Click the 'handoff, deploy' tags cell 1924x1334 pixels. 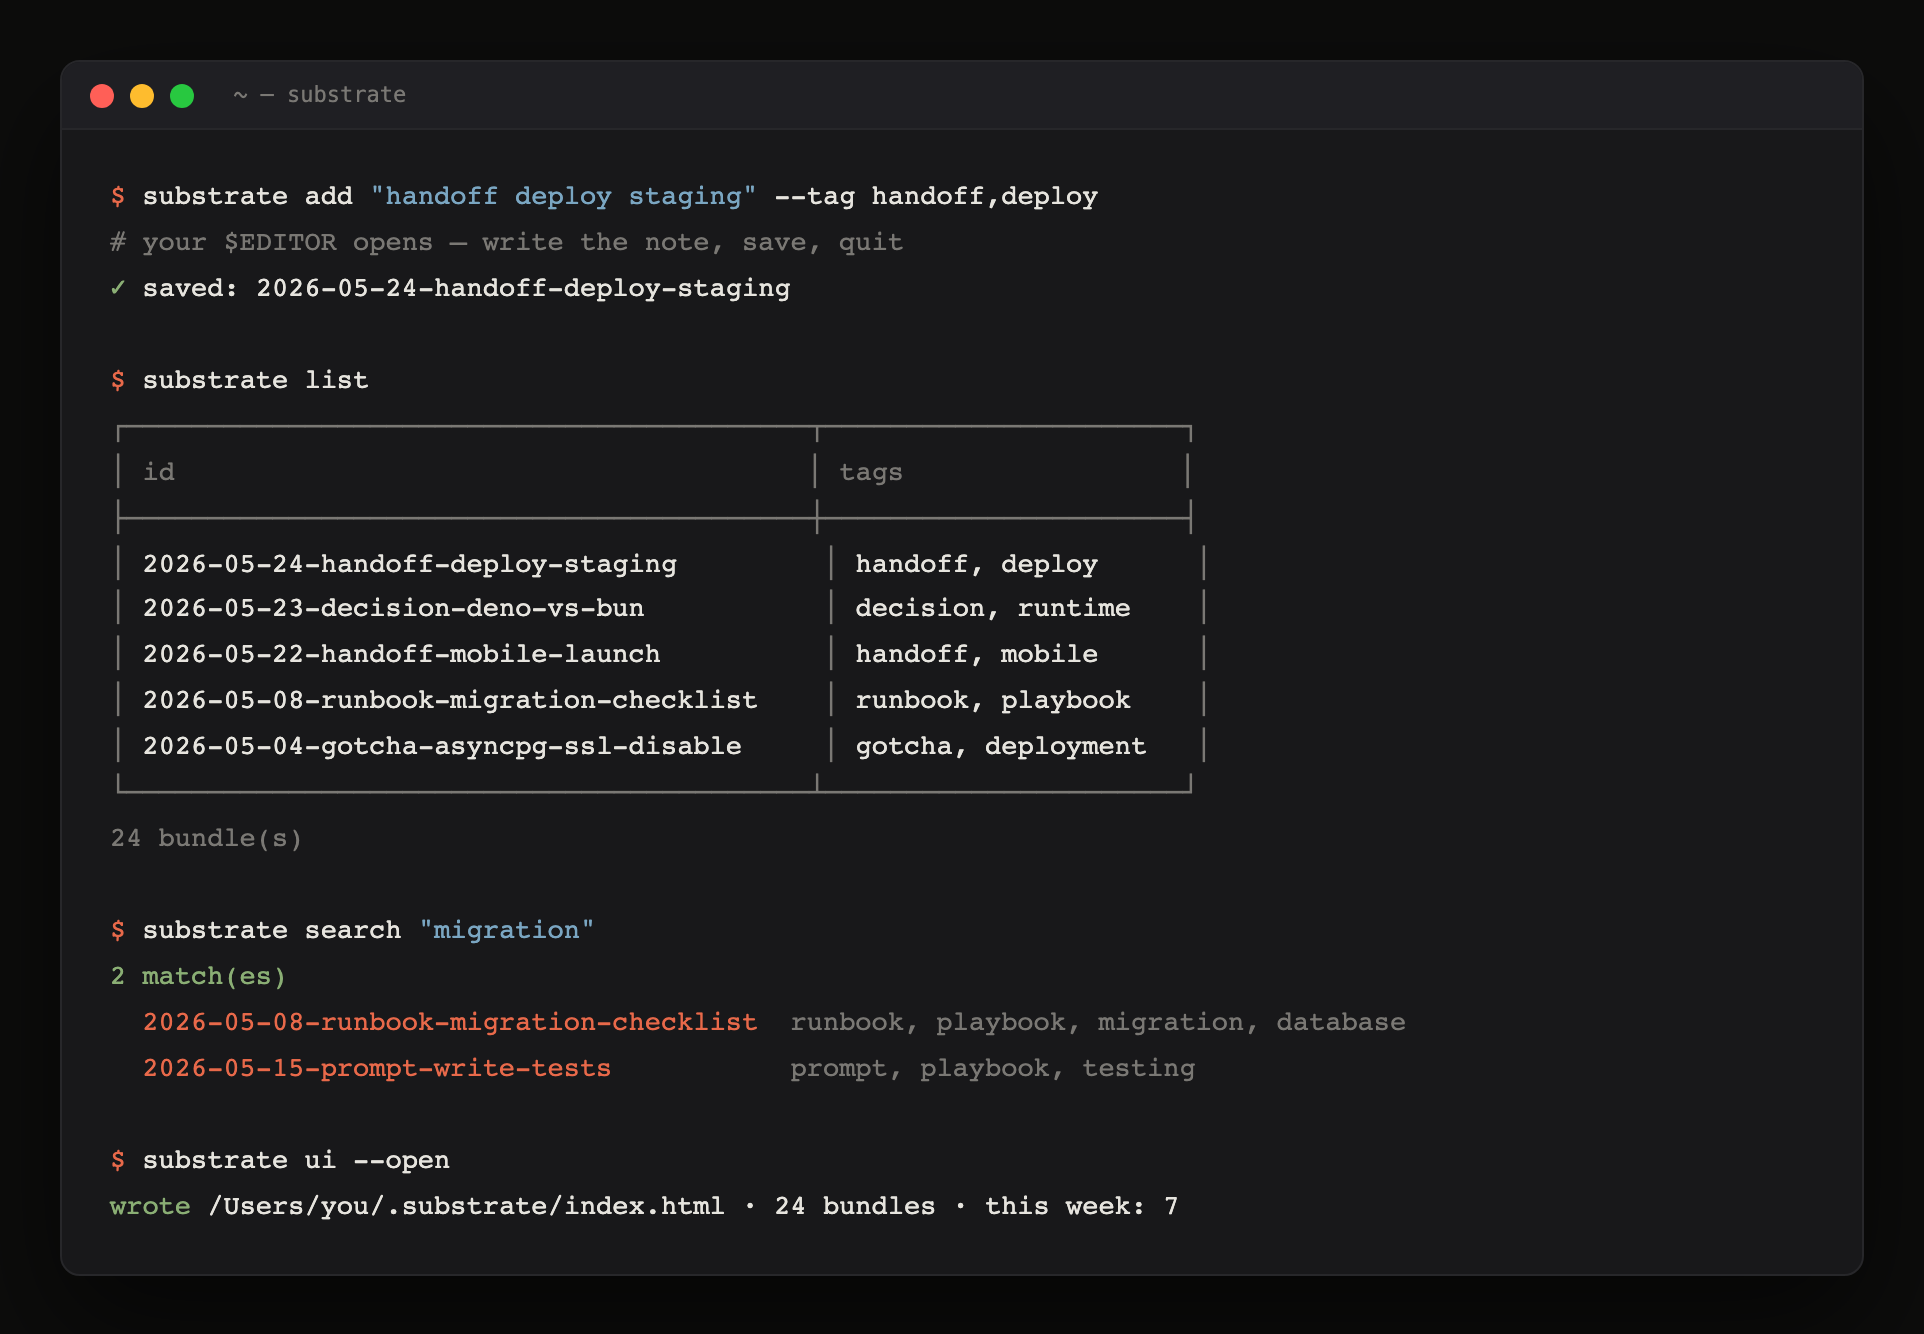(x=977, y=564)
